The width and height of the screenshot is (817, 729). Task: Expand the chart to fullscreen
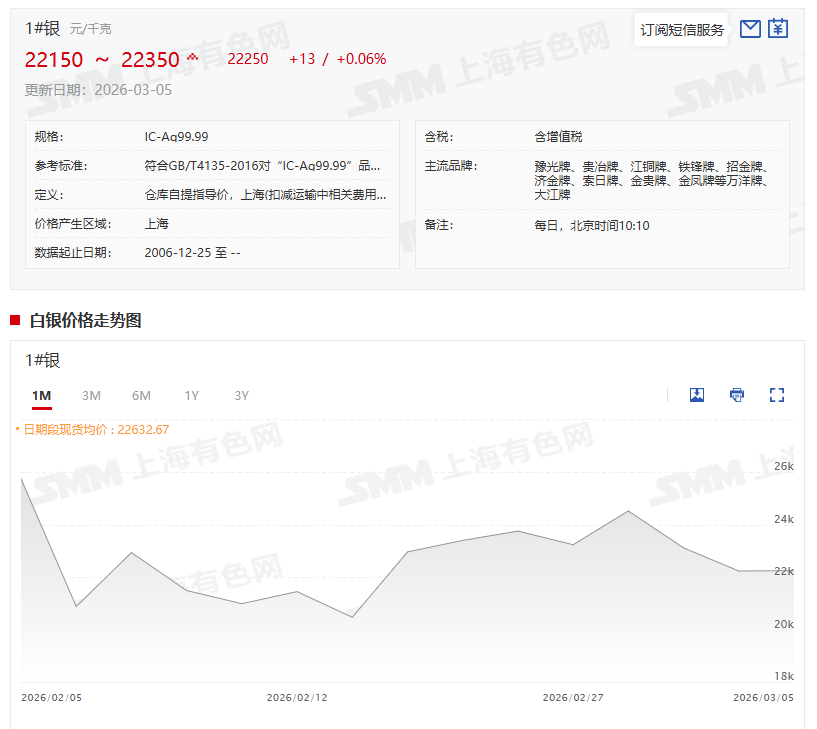[777, 395]
